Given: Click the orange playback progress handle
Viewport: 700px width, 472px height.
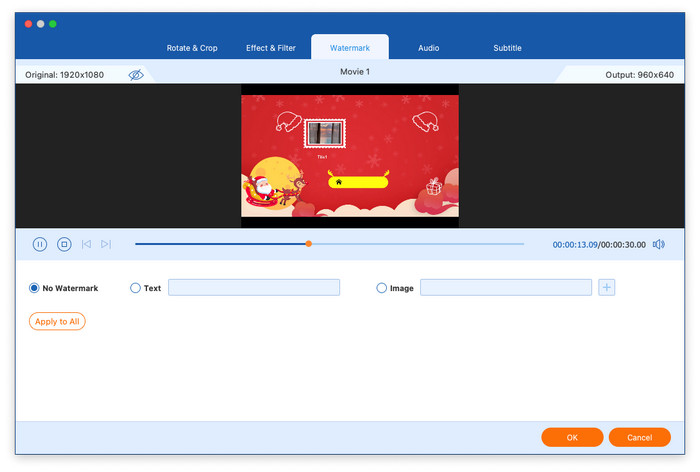Looking at the screenshot, I should 309,244.
